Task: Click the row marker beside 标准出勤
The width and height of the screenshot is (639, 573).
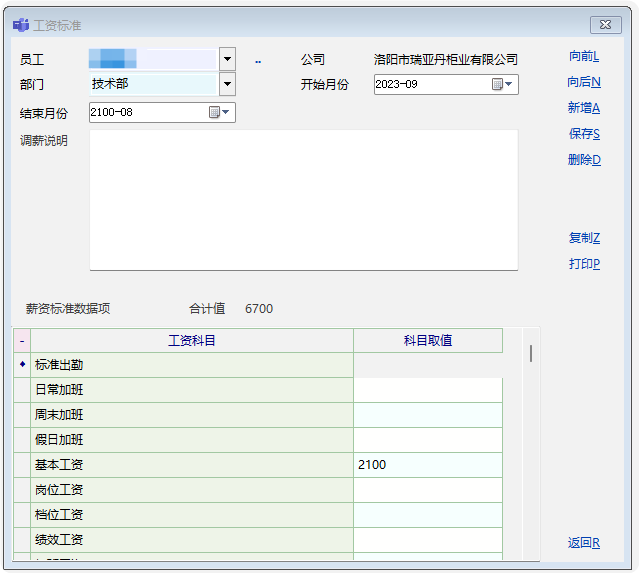Action: point(22,365)
